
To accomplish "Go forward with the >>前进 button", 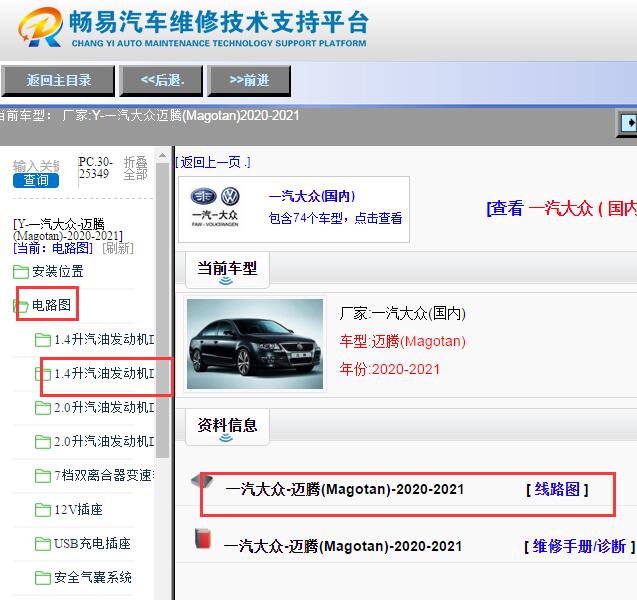I will [x=249, y=80].
